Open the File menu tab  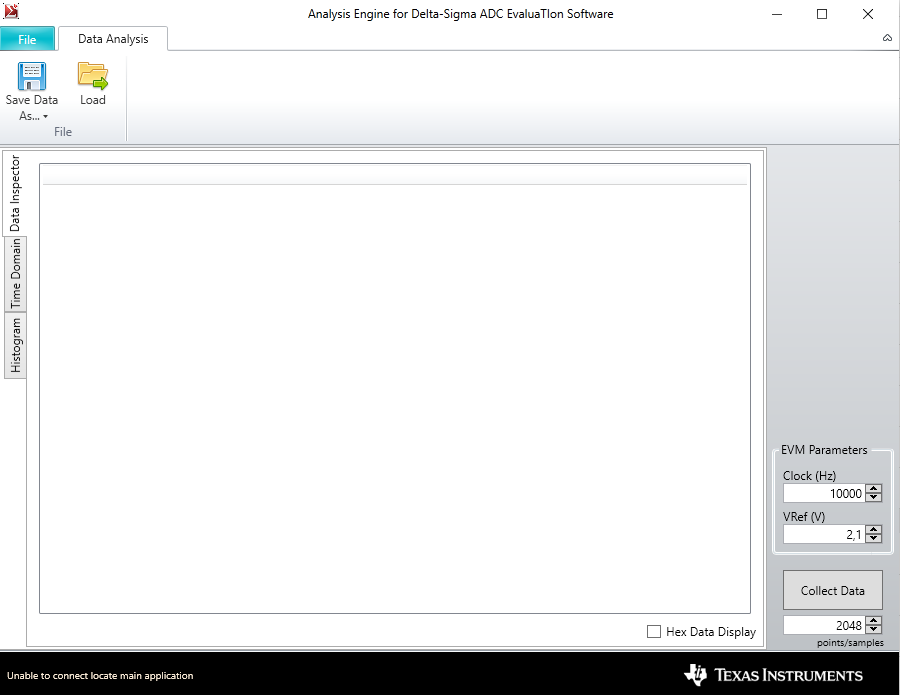27,39
